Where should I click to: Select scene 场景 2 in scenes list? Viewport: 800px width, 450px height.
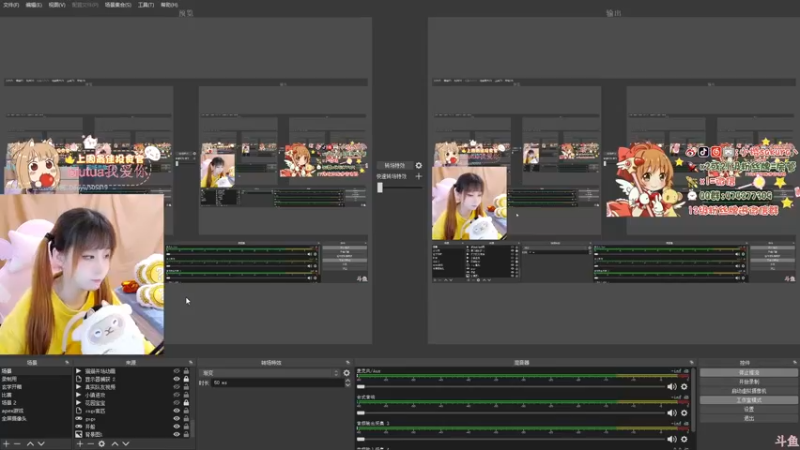pyautogui.click(x=36, y=403)
